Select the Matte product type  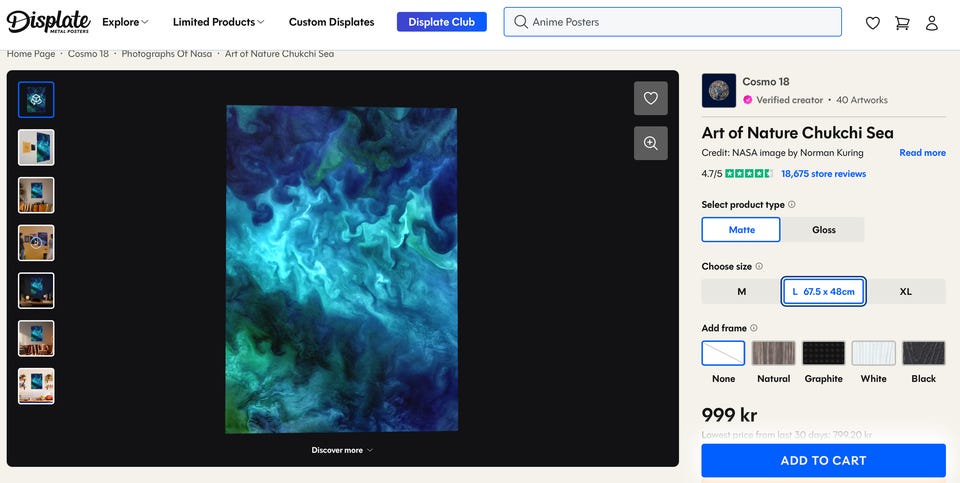[x=741, y=230]
